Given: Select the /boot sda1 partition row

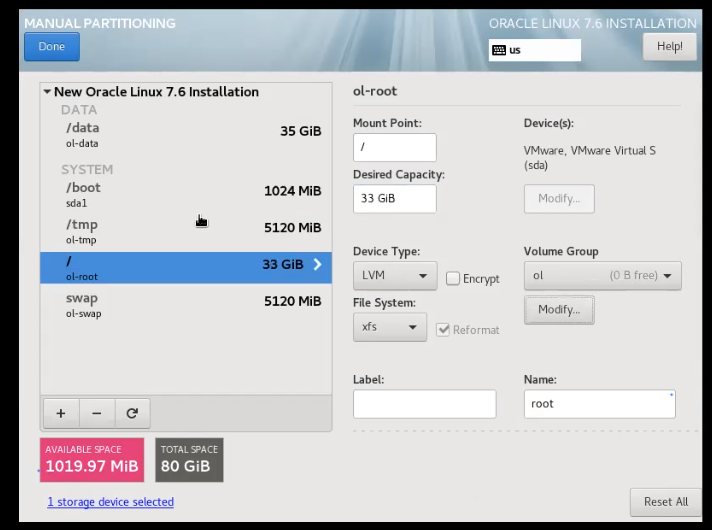Looking at the screenshot, I should click(186, 195).
